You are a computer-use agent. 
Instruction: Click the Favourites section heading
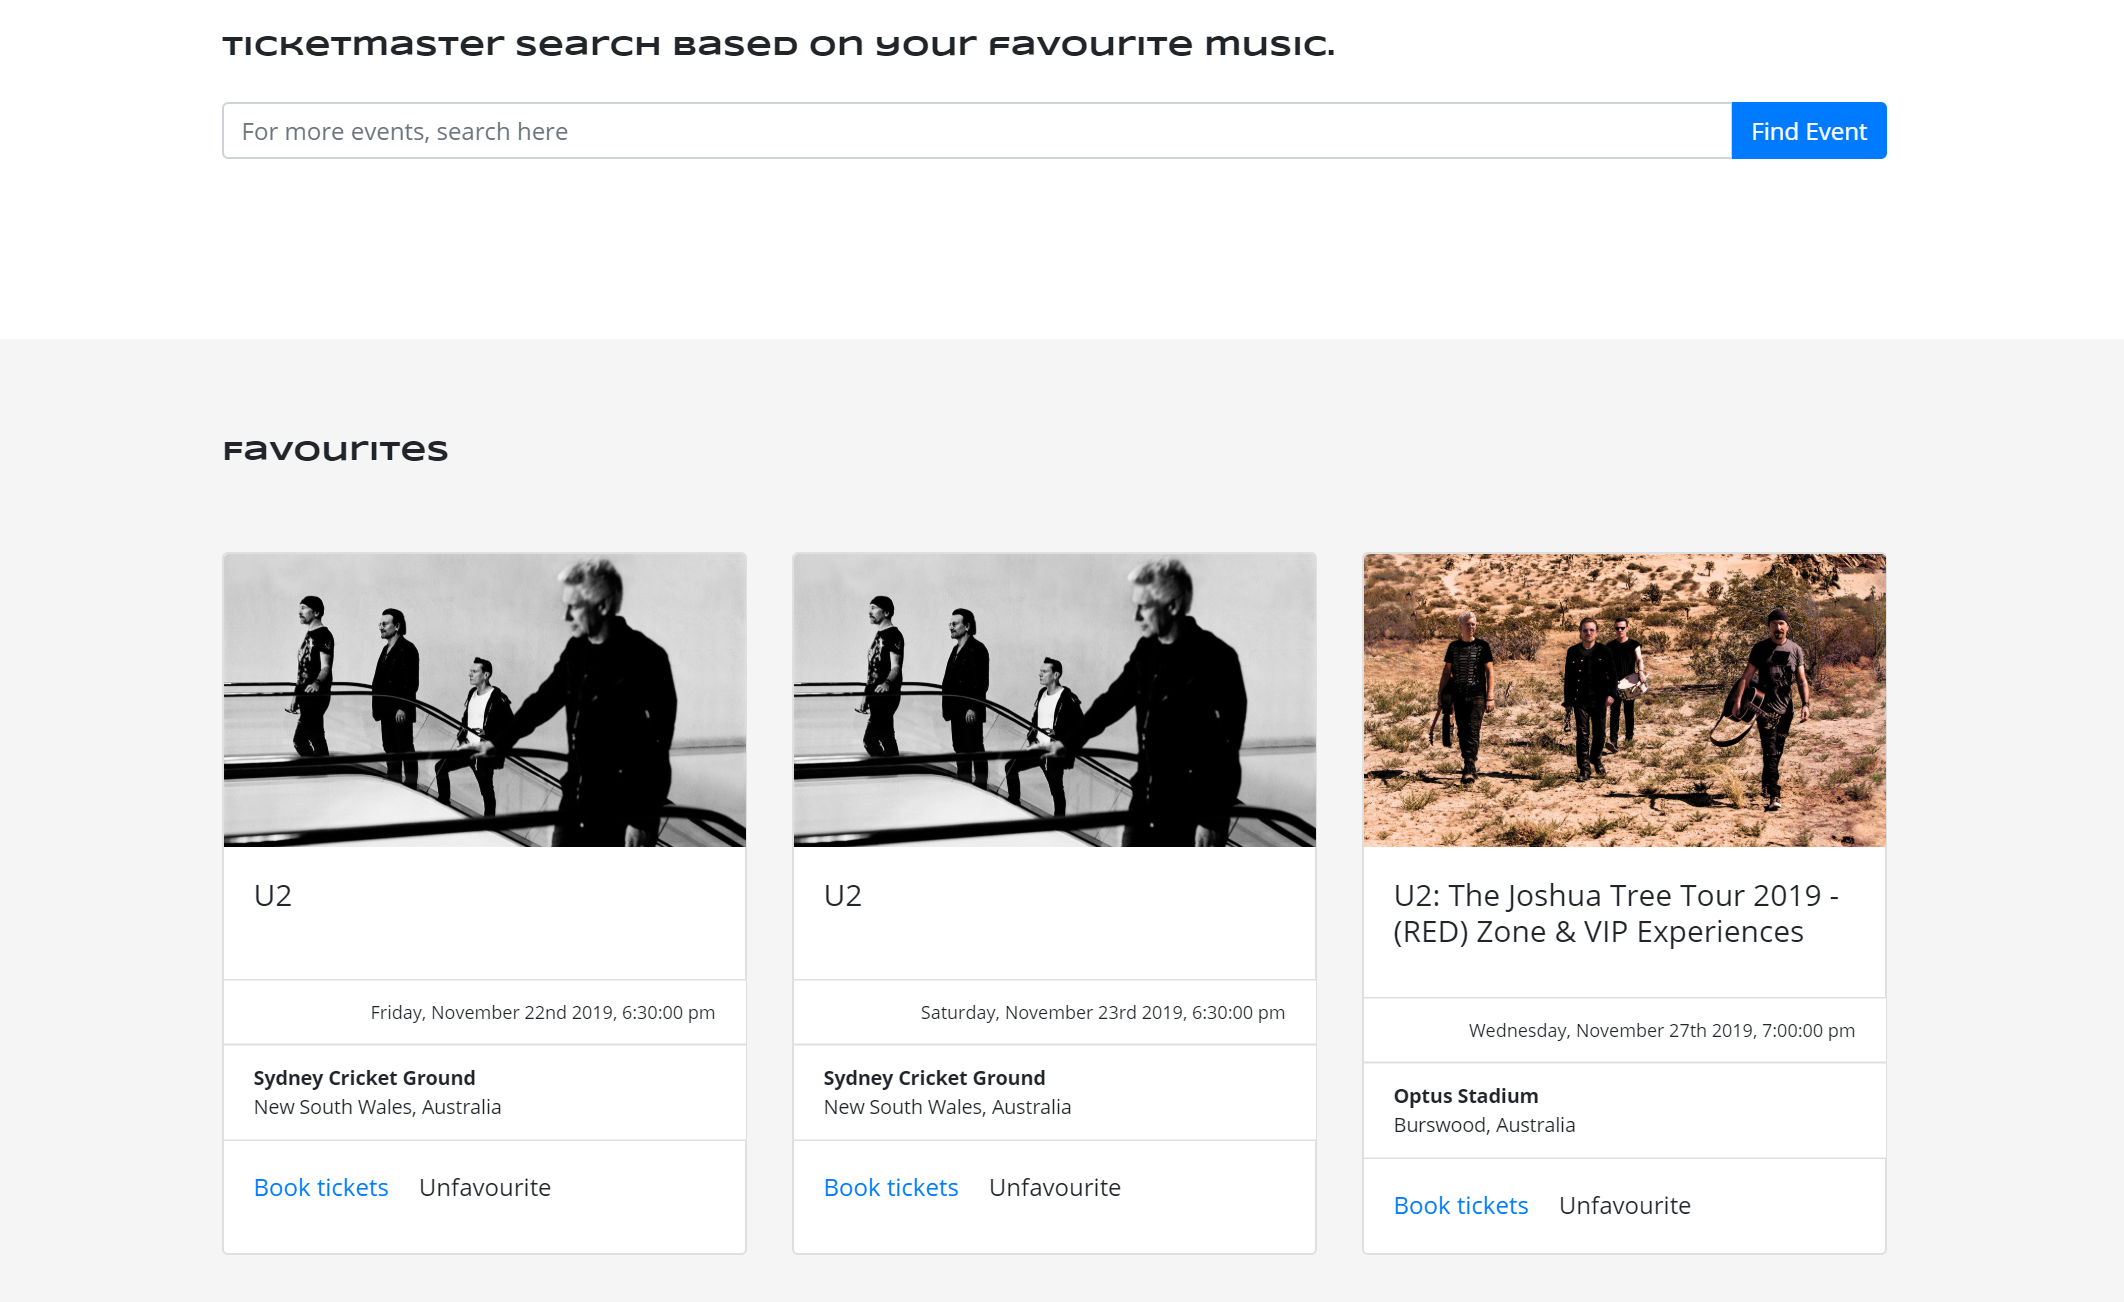[x=335, y=450]
